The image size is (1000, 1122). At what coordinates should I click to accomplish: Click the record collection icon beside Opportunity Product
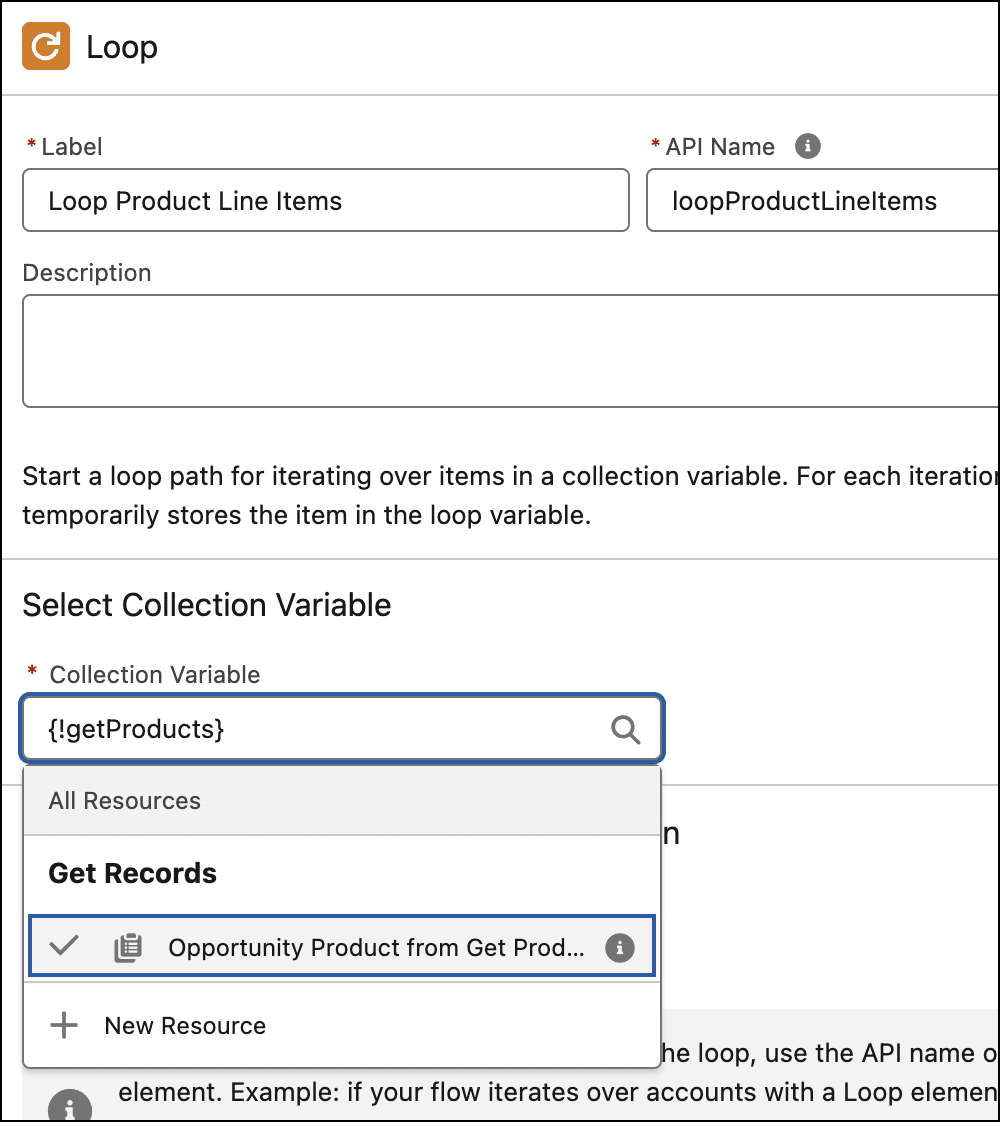(128, 947)
